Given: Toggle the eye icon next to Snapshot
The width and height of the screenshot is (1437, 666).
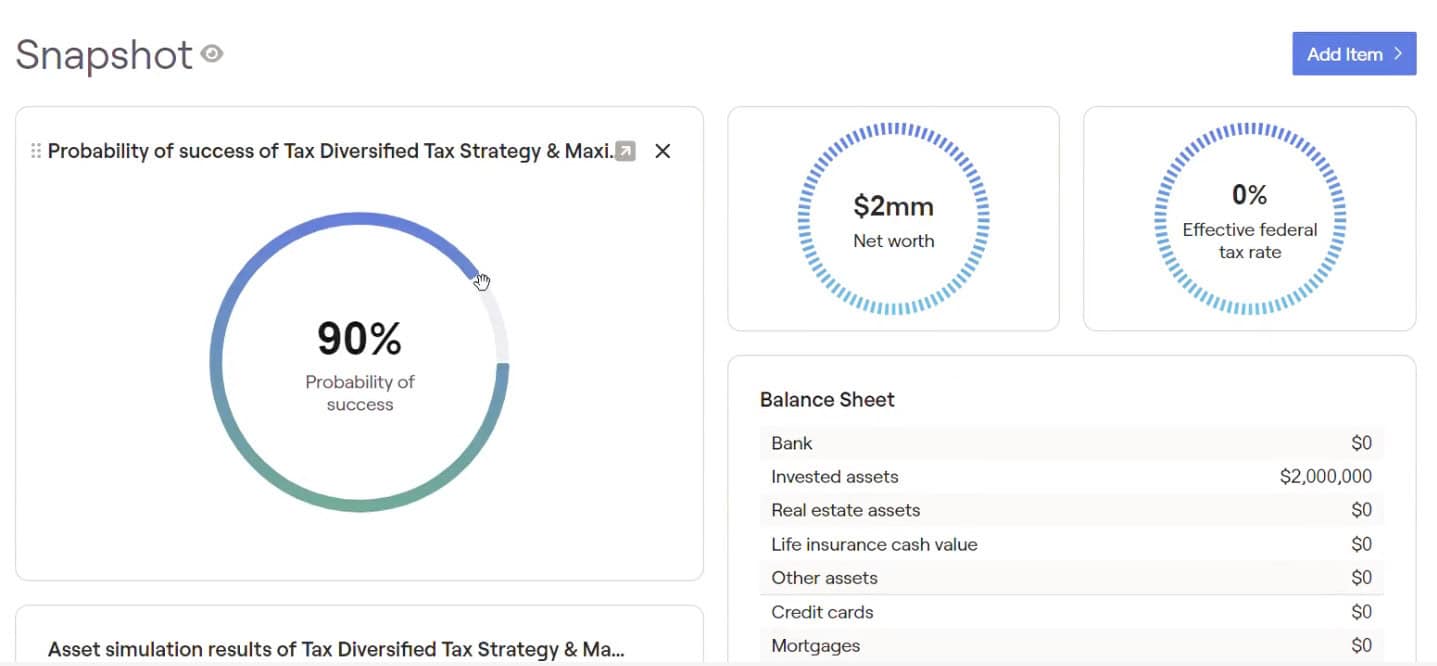Looking at the screenshot, I should click(x=211, y=54).
